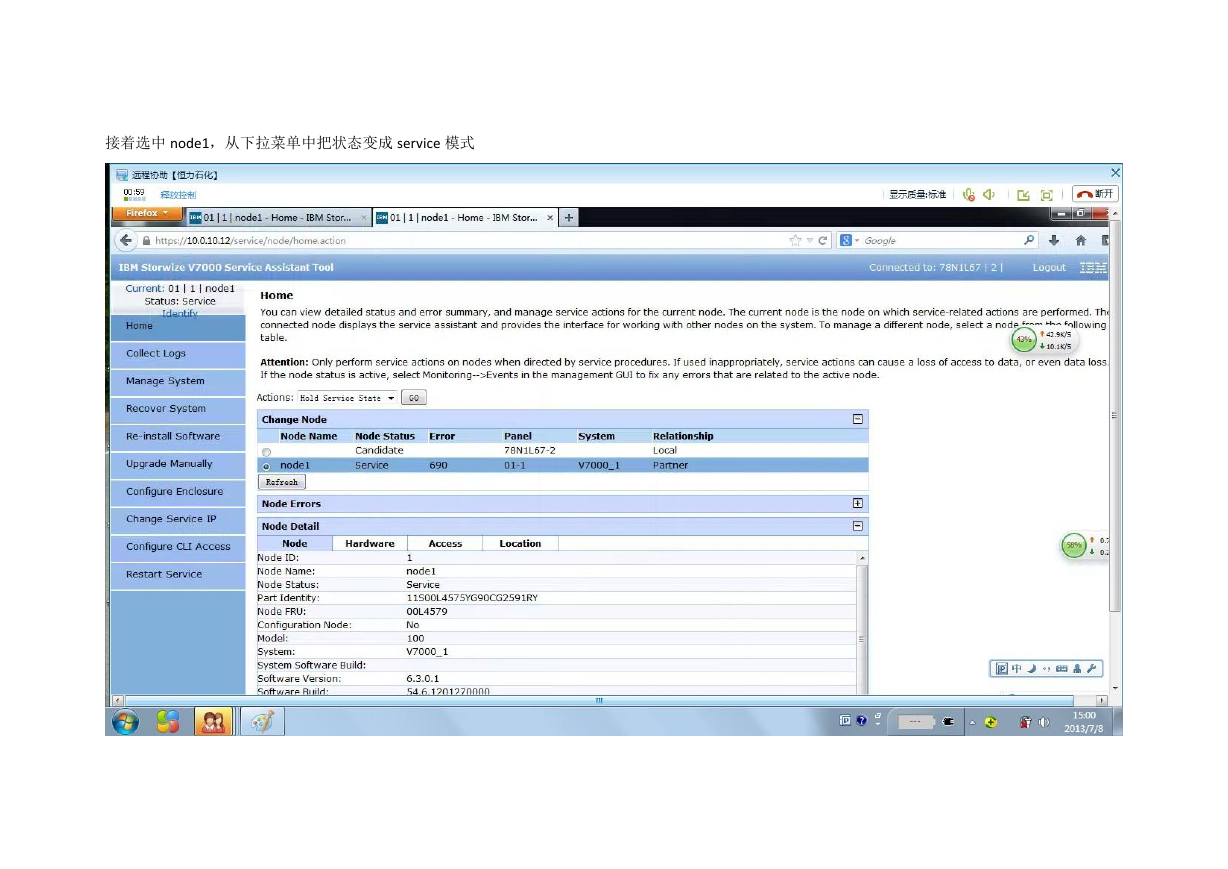The width and height of the screenshot is (1228, 869).
Task: Switch to the Hardware detail tab
Action: point(370,544)
